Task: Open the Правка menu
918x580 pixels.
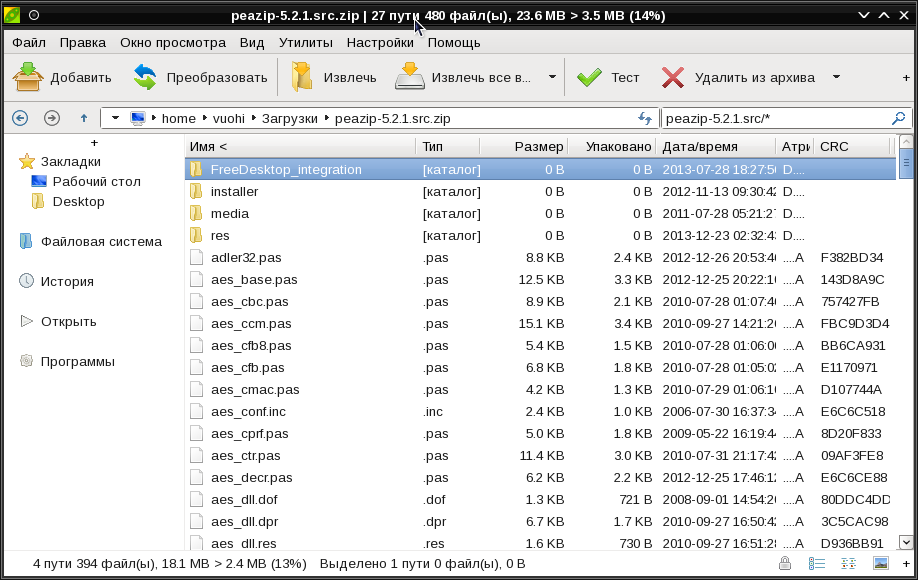Action: (83, 43)
